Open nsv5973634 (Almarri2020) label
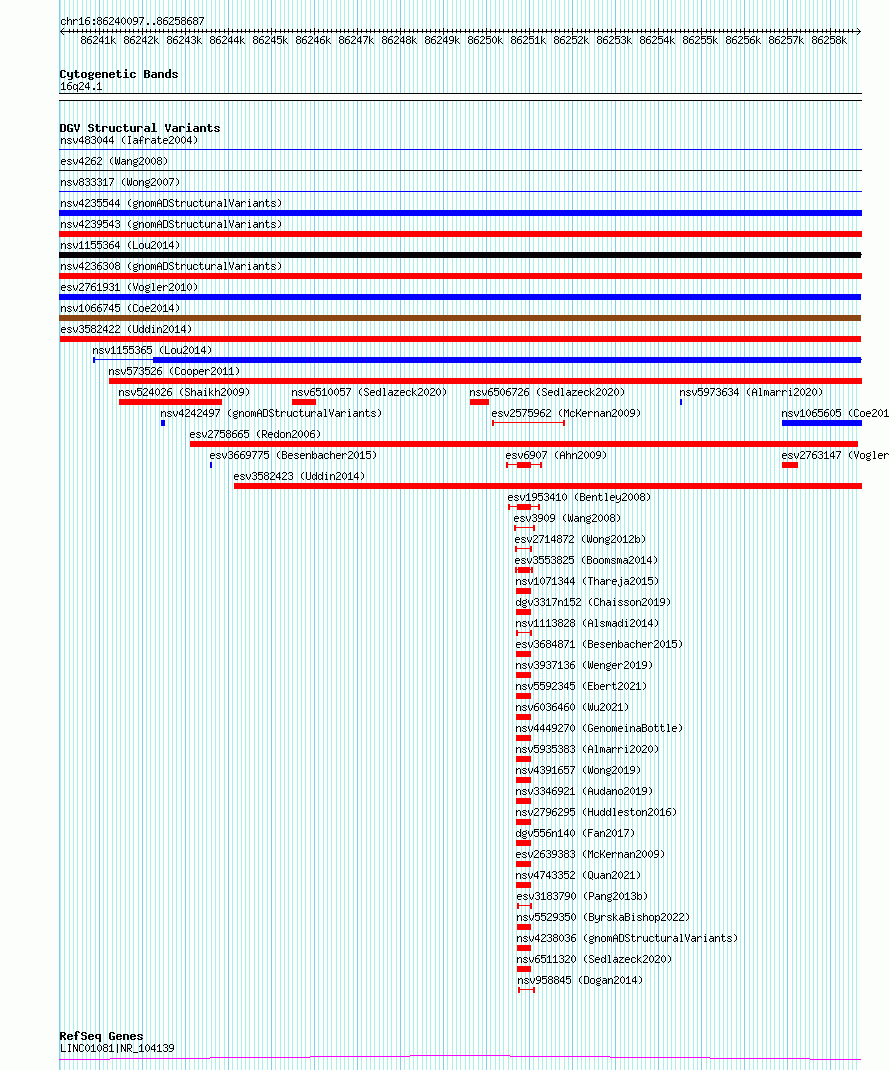 tap(751, 392)
